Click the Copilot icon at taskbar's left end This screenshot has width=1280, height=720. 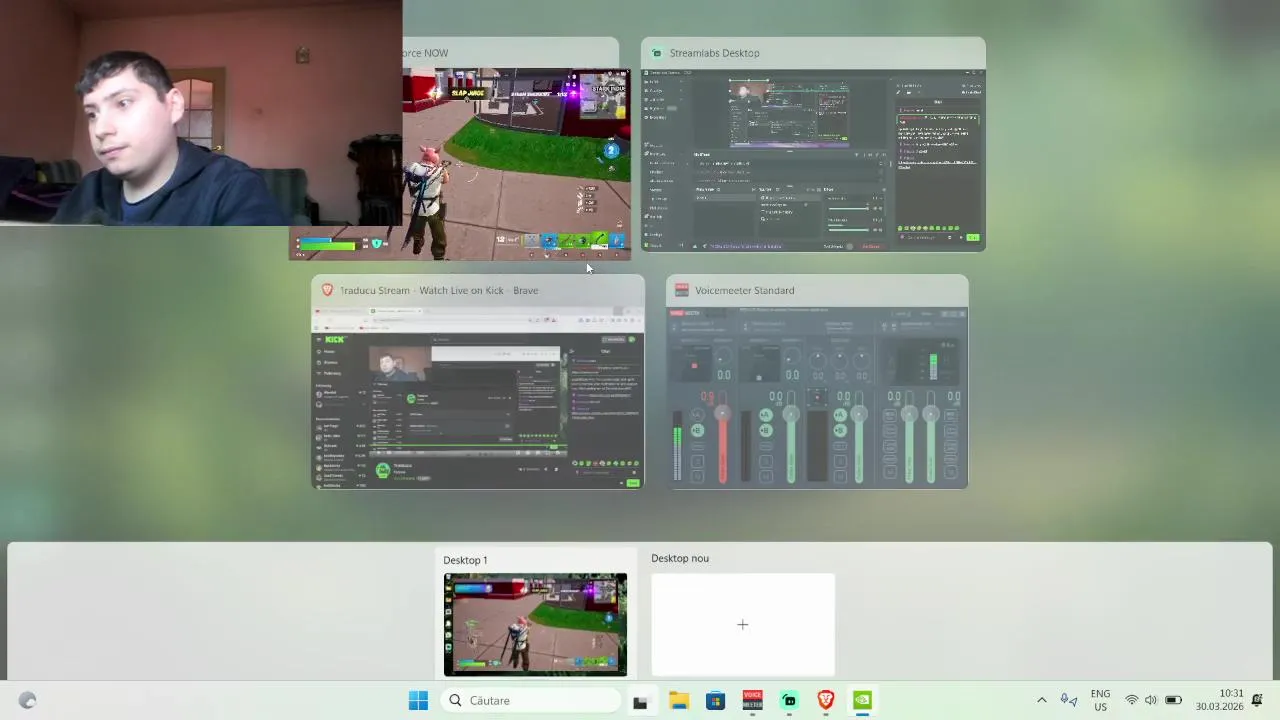pyautogui.click(x=28, y=701)
